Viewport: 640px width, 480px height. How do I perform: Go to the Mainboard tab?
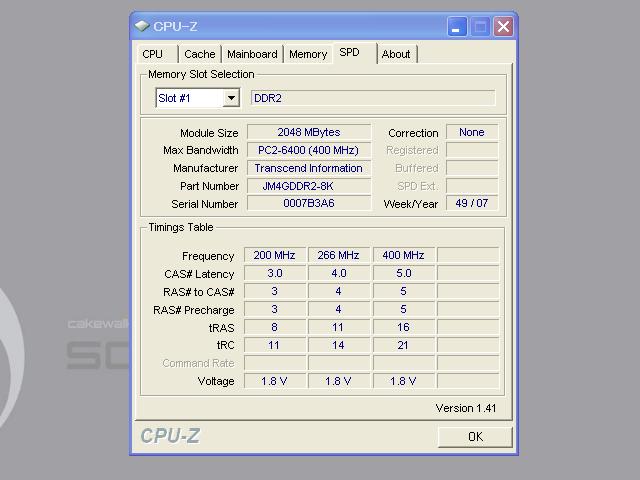click(252, 54)
